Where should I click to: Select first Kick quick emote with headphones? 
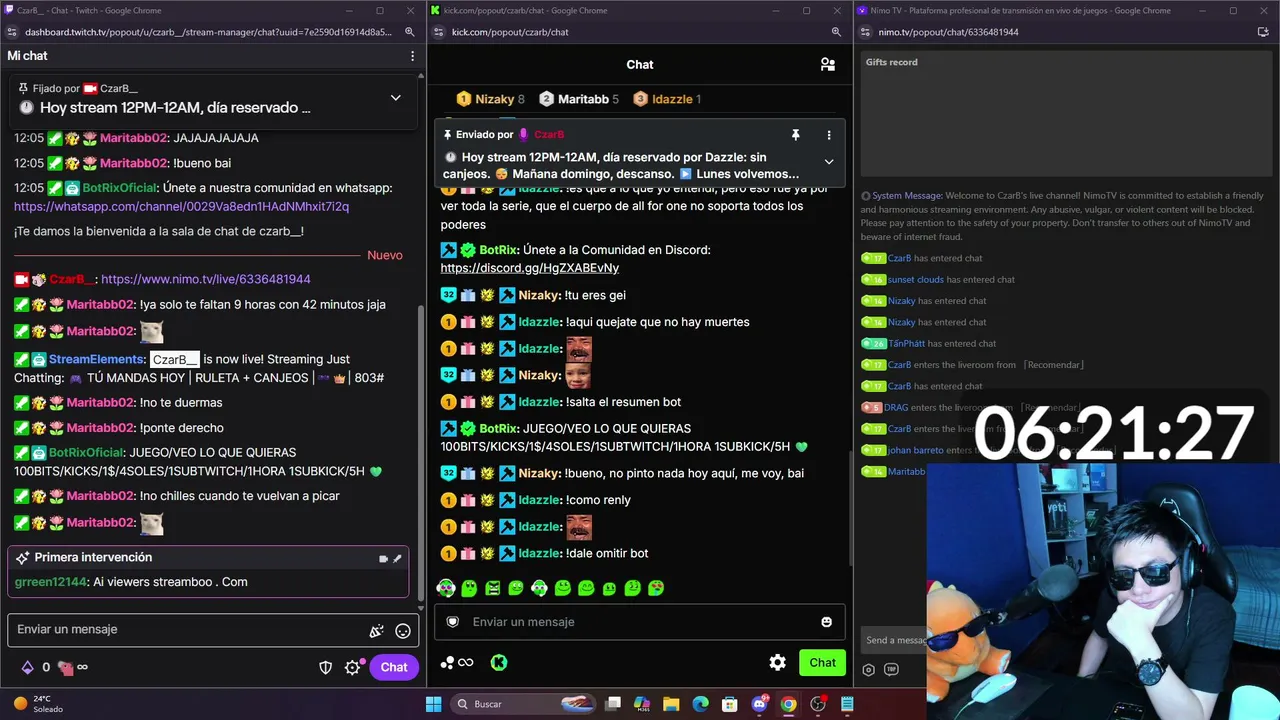446,588
